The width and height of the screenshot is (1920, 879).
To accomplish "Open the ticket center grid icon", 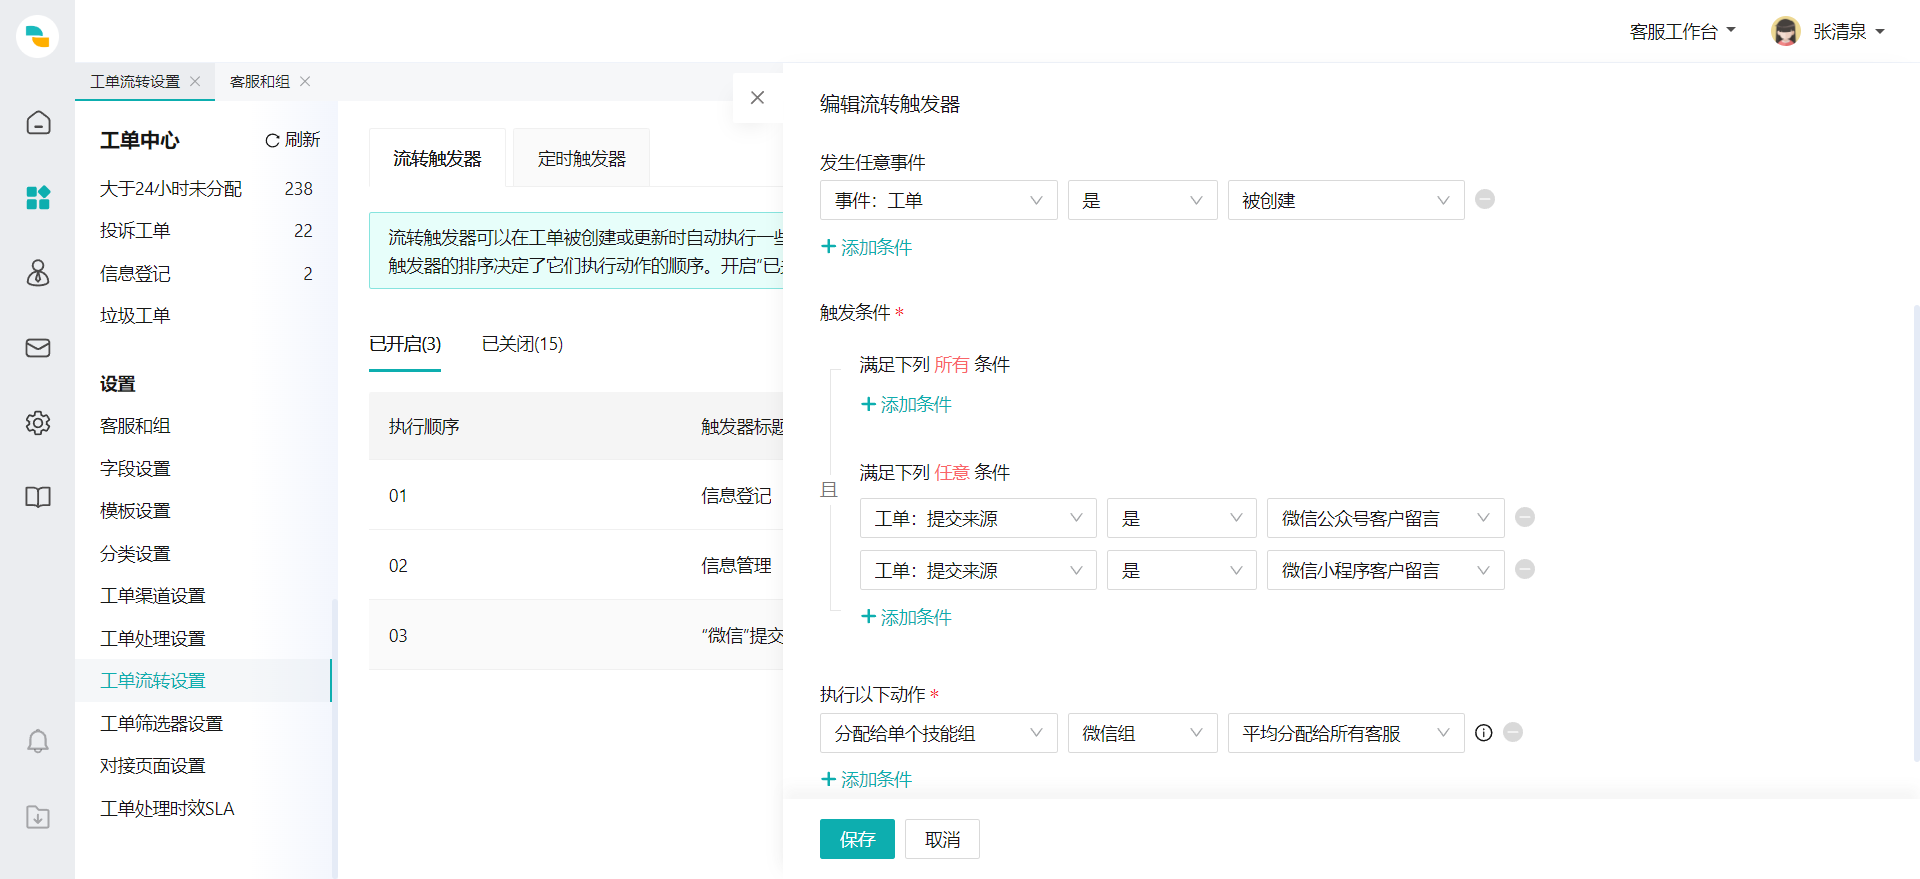I will tap(38, 198).
